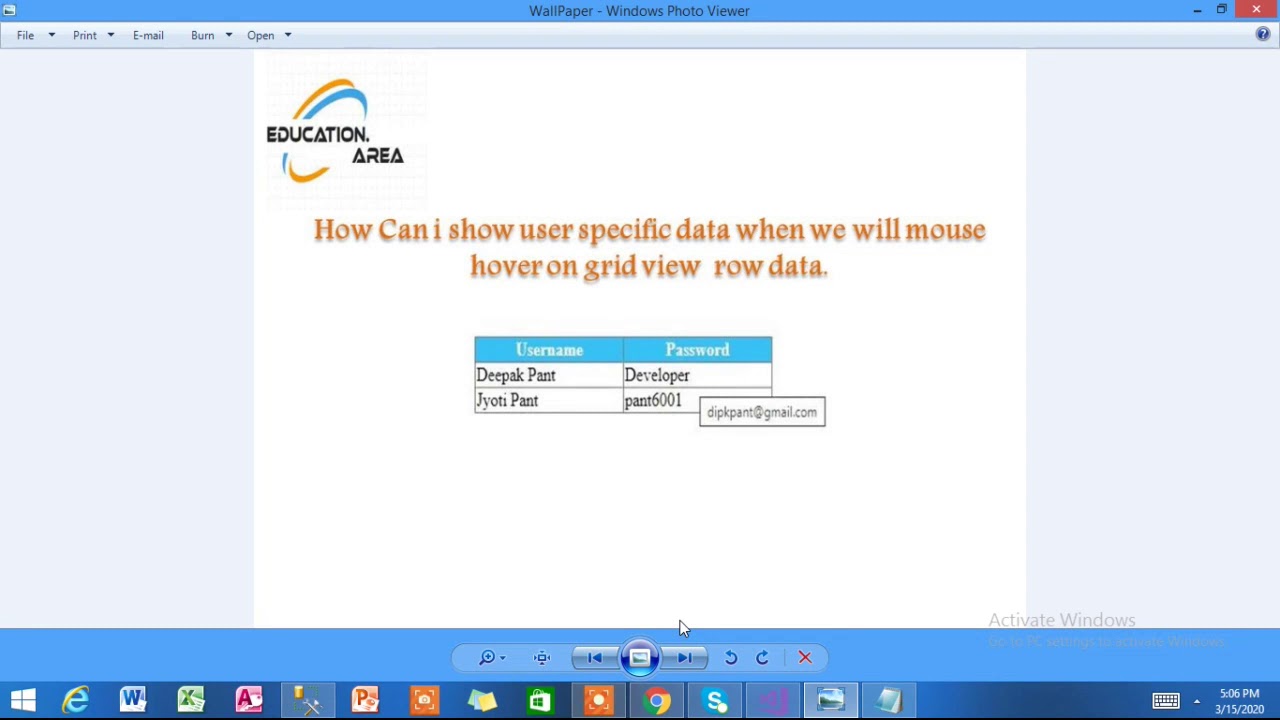Click the Username column header
This screenshot has height=720, width=1280.
coord(549,350)
